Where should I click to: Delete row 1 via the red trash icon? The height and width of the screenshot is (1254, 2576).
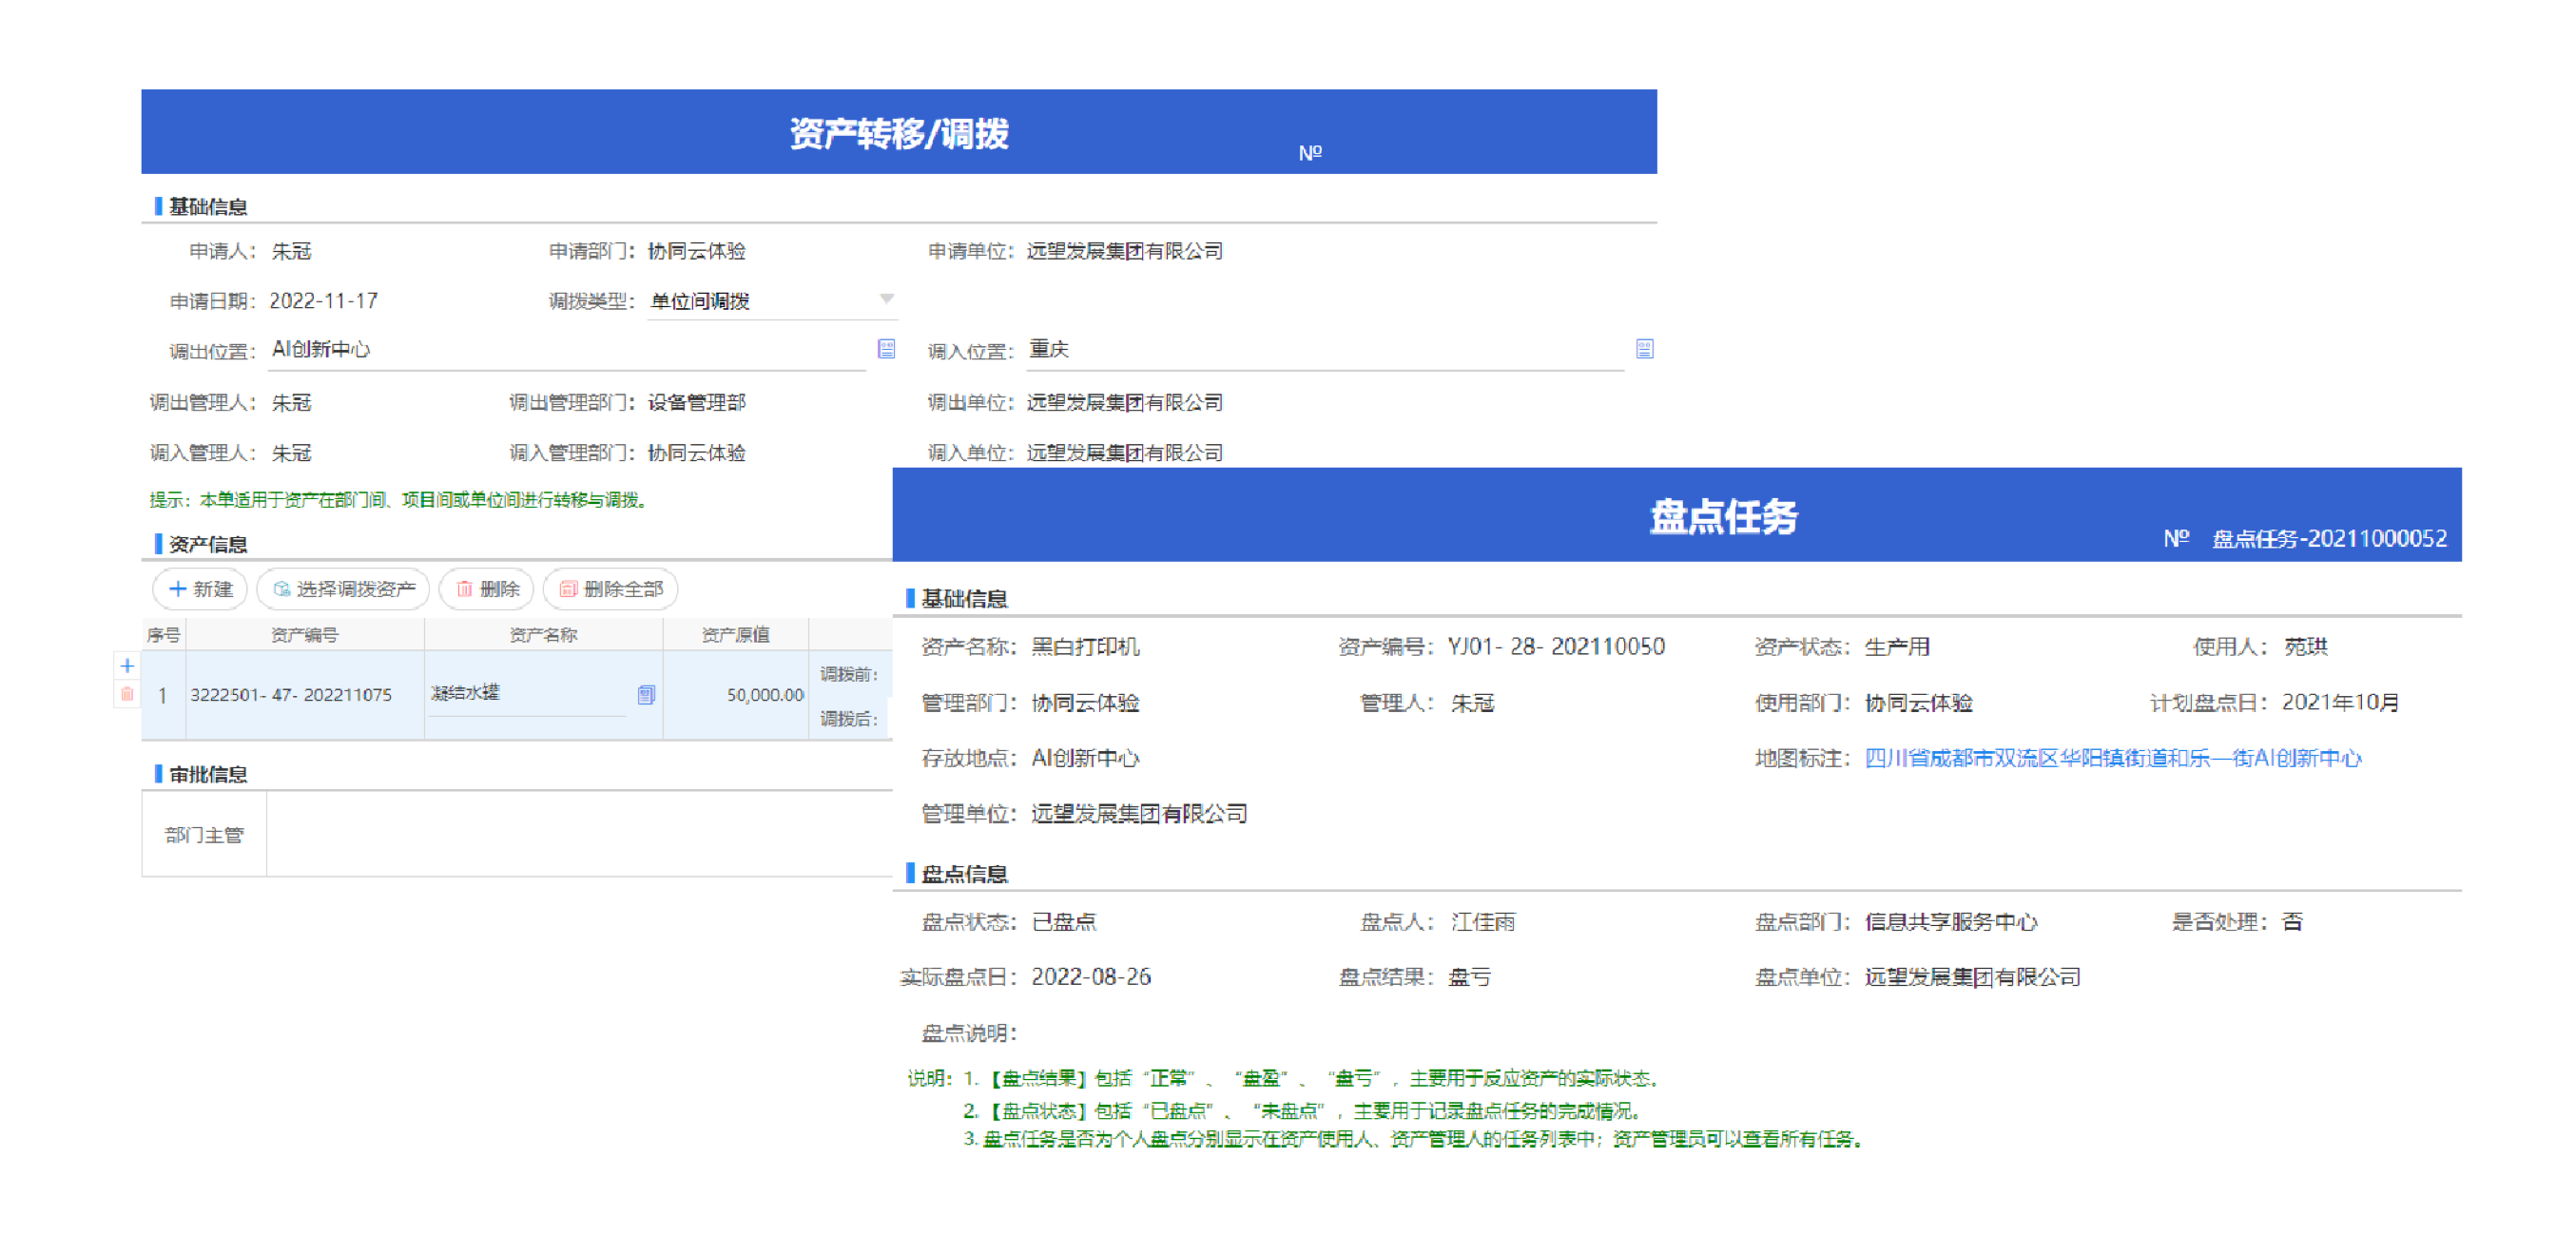(x=127, y=694)
